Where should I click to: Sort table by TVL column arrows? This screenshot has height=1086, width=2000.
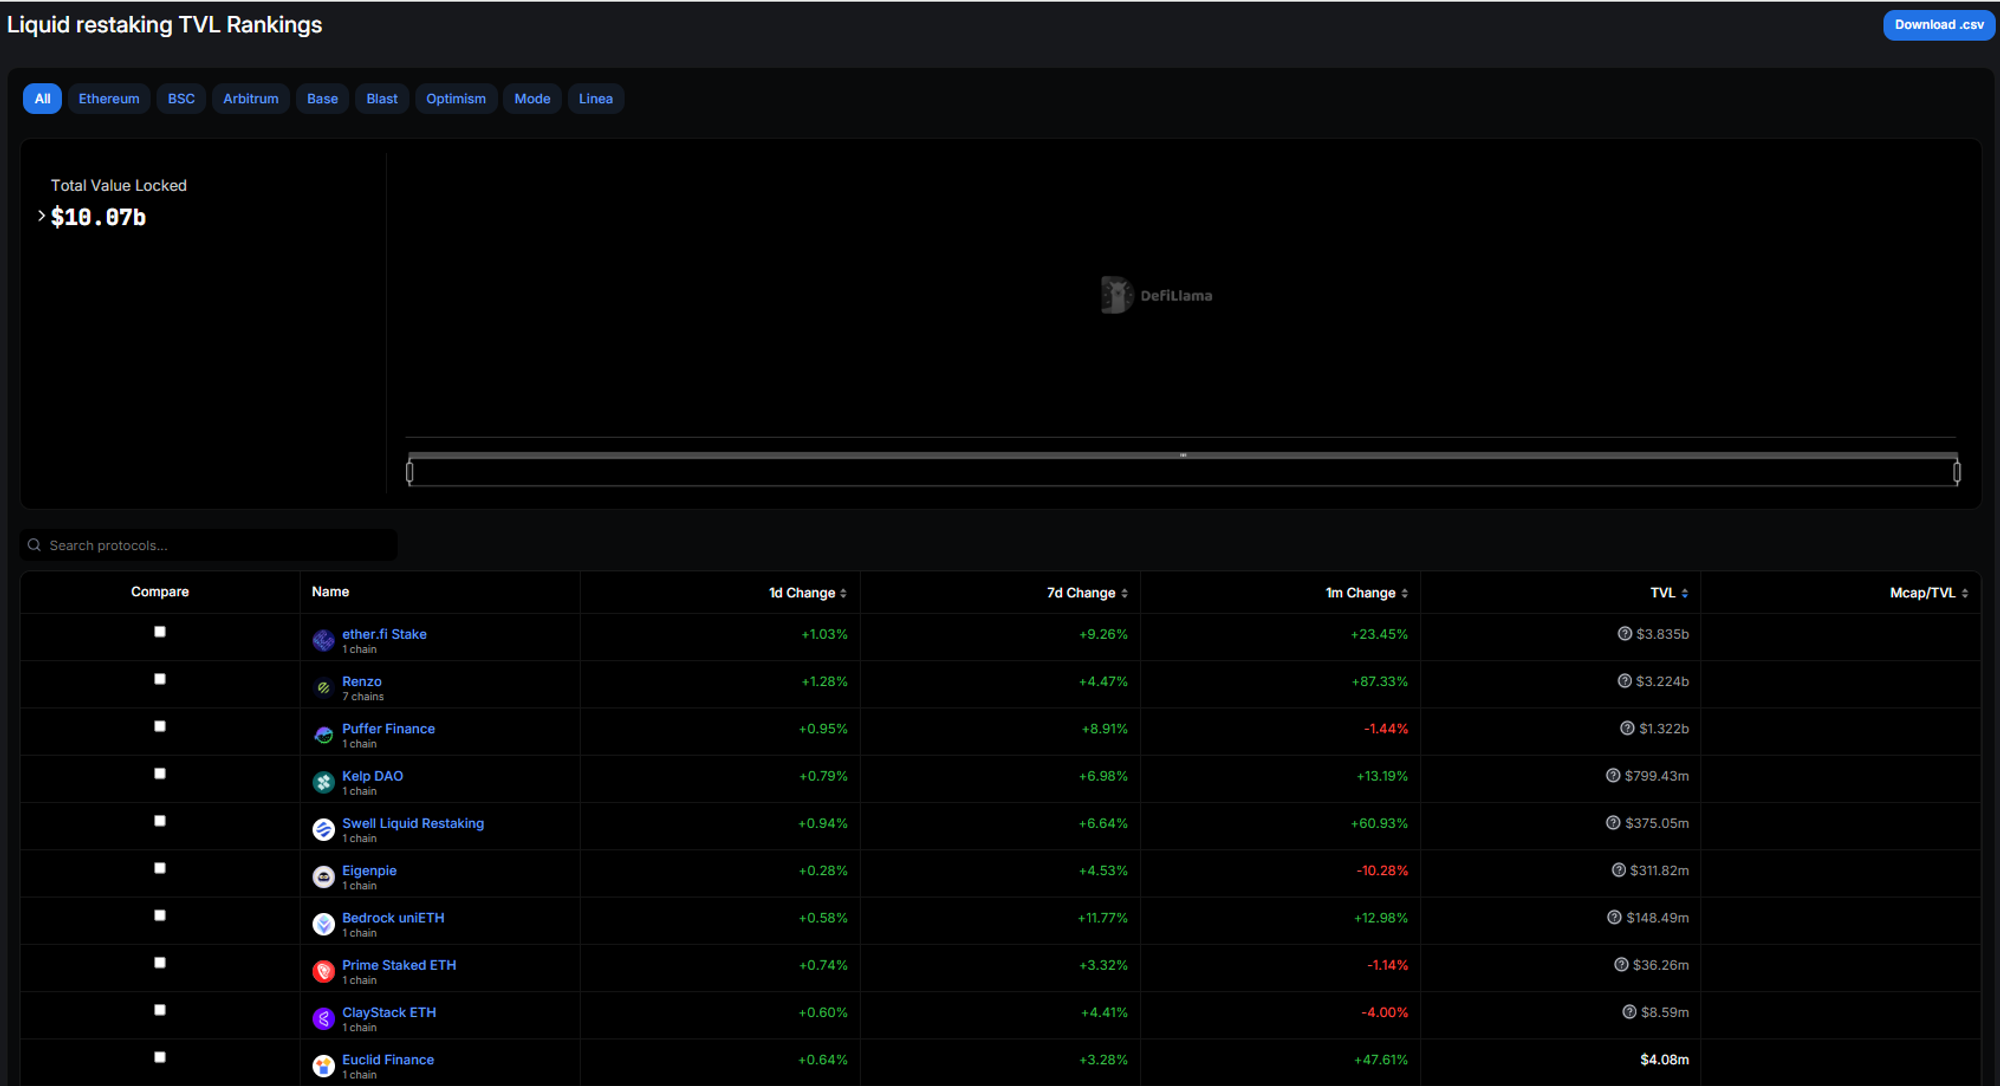(x=1685, y=593)
